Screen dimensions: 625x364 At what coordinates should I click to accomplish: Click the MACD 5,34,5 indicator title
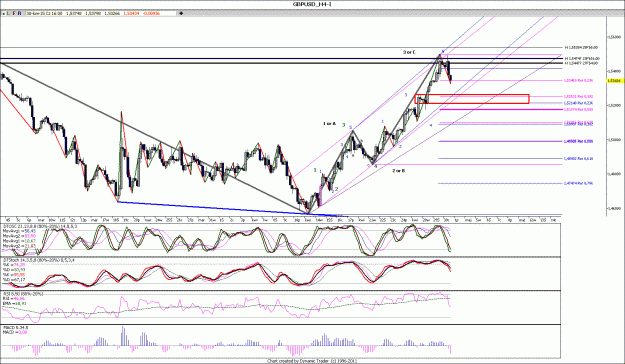point(15,328)
